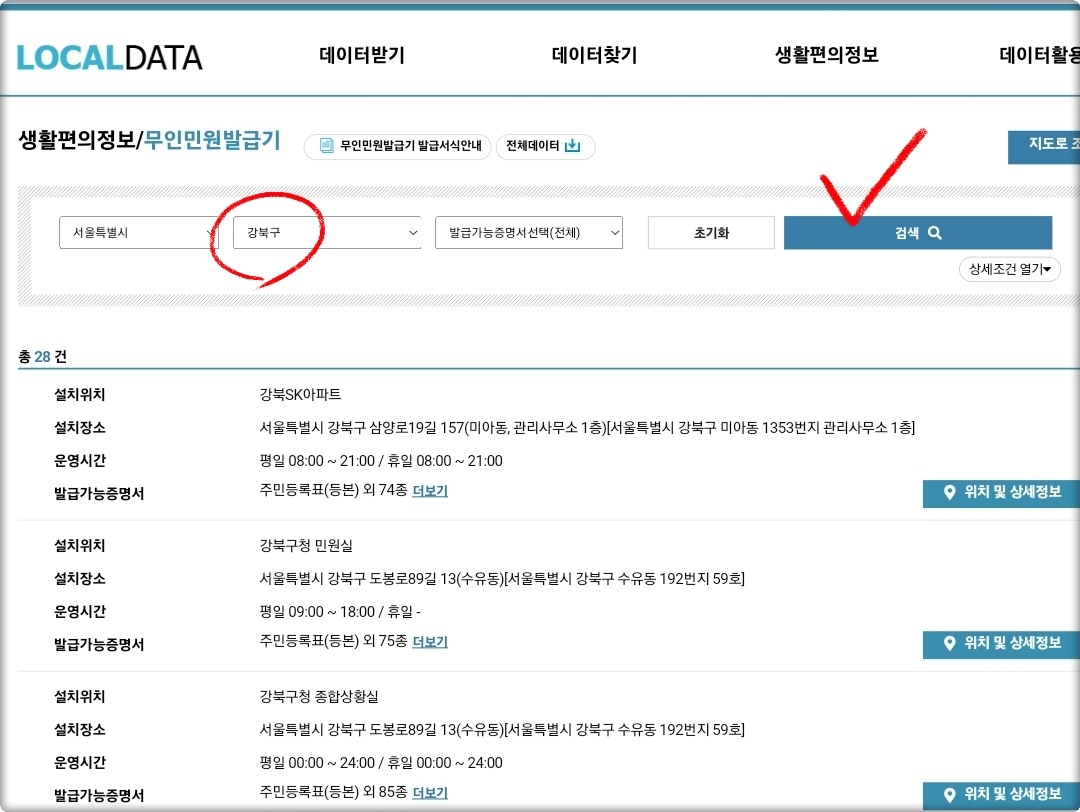
Task: Download 전체데이터
Action: (545, 146)
